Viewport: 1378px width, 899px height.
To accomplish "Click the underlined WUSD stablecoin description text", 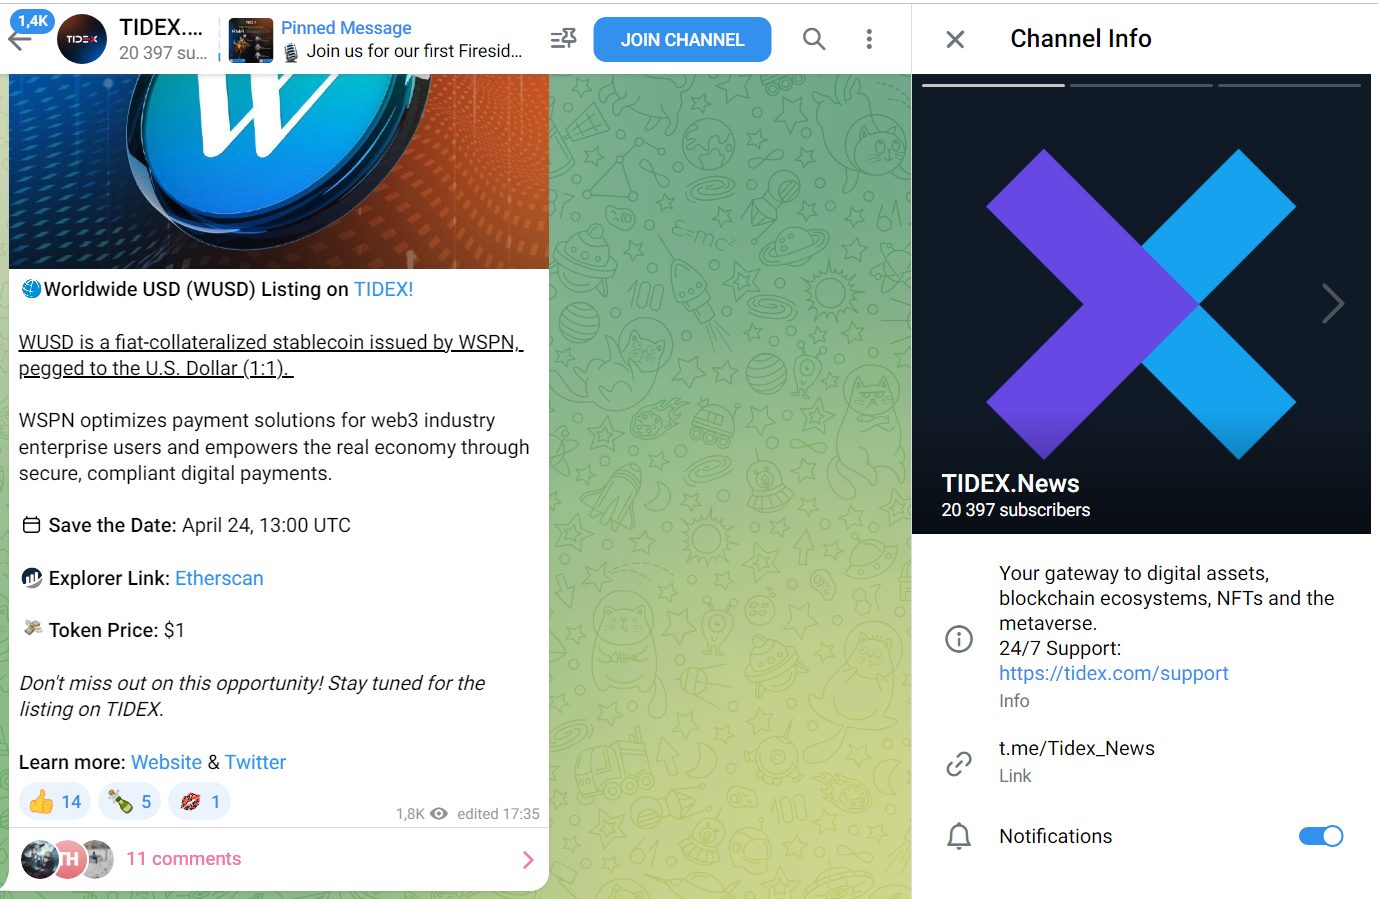I will [271, 355].
